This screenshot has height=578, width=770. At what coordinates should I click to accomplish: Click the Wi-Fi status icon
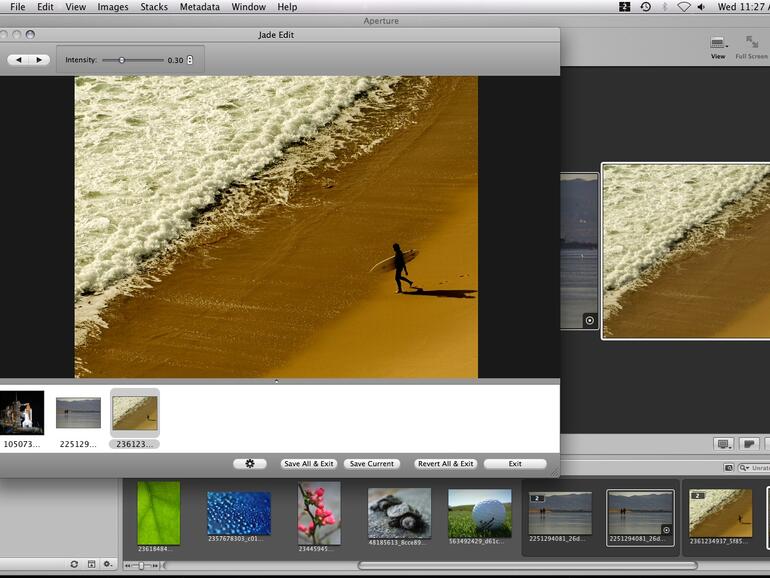(684, 7)
